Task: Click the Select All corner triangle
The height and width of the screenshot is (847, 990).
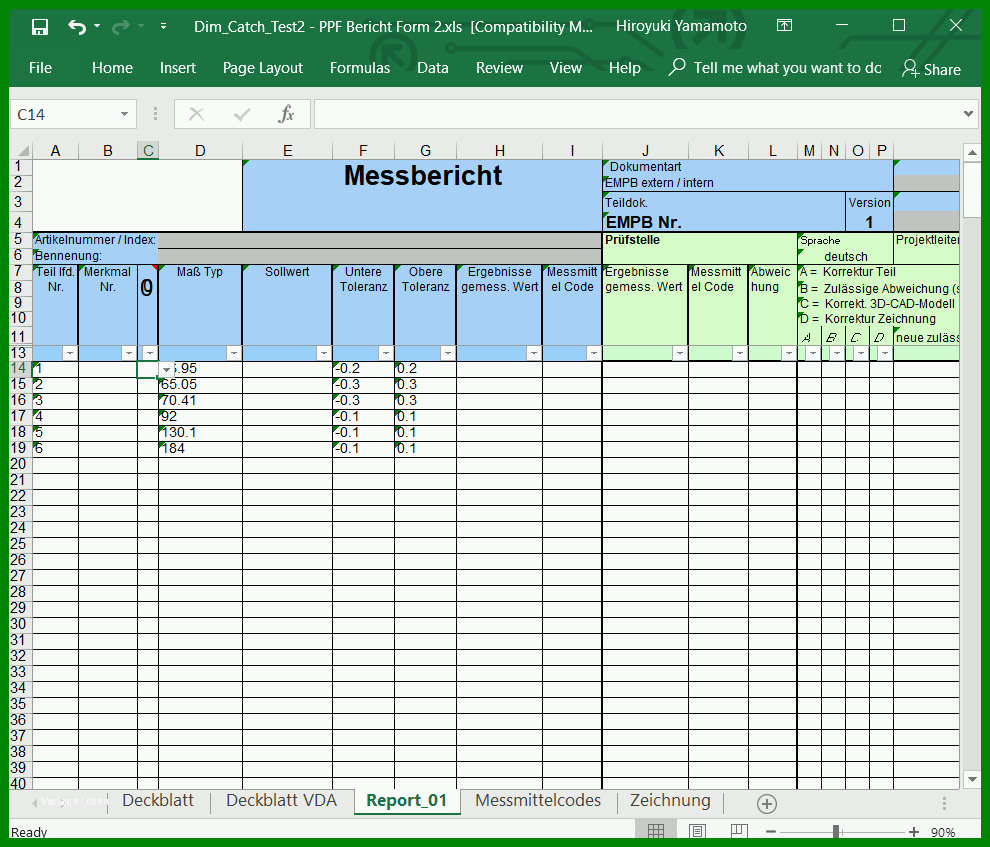Action: coord(23,151)
